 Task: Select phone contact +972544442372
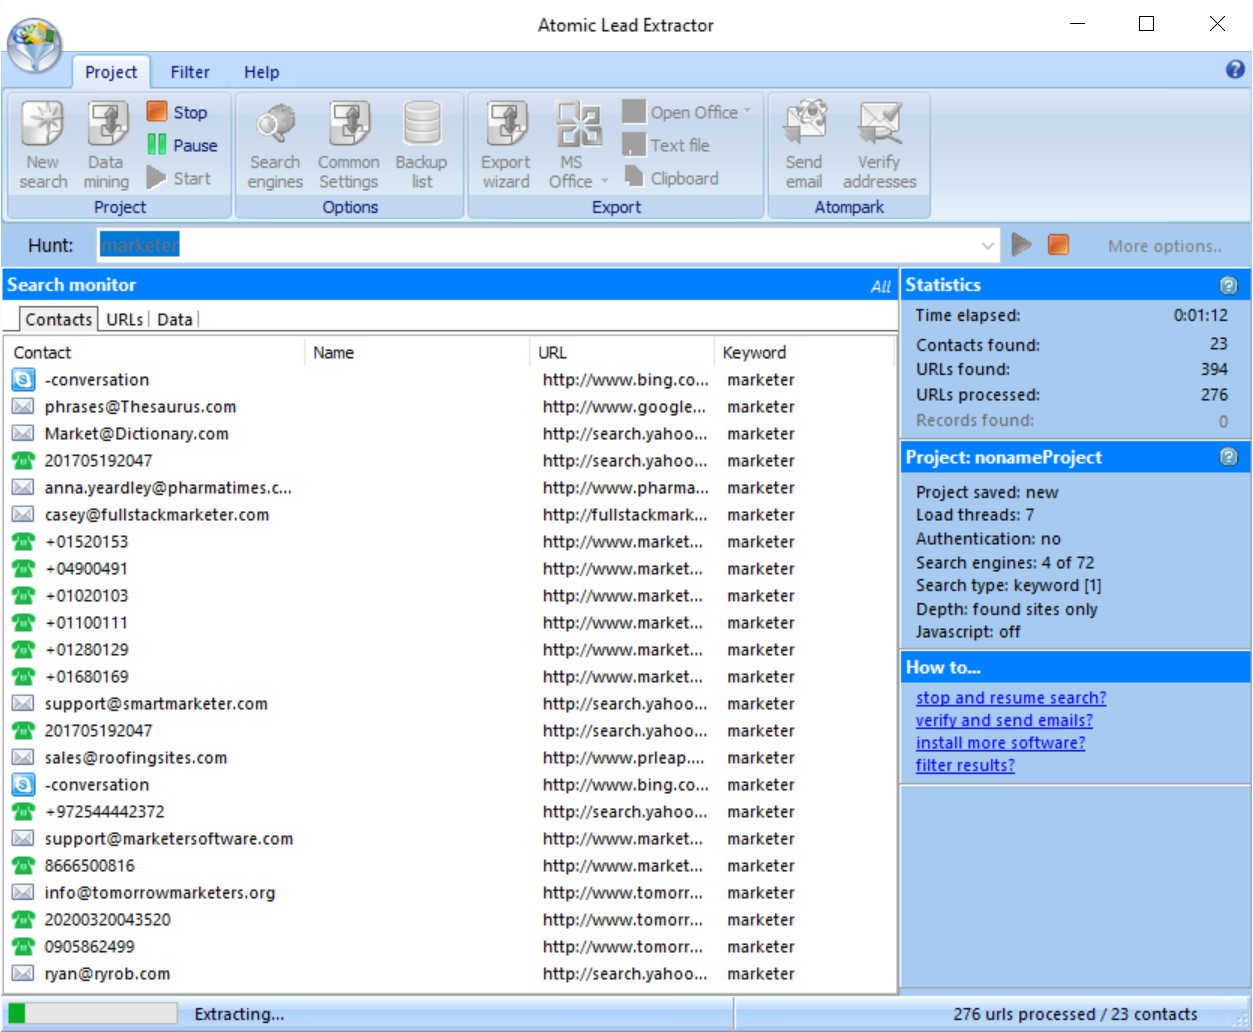[x=450, y=812]
